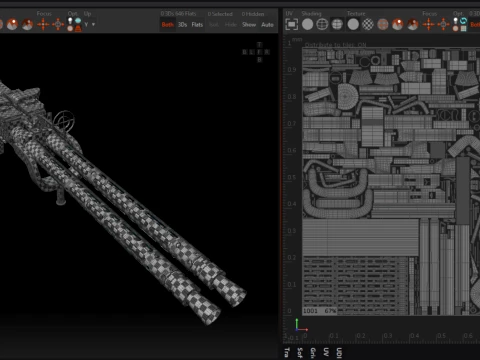480x360 pixels.
Task: Toggle light bulb option in UV toolbar
Action: [x=456, y=21]
